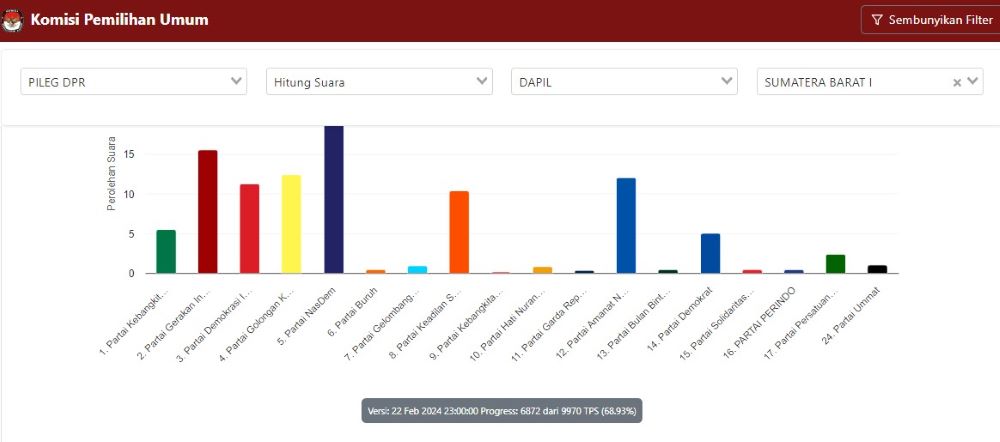Select the red Partai Demokrasi bar
Image resolution: width=1000 pixels, height=442 pixels.
249,228
